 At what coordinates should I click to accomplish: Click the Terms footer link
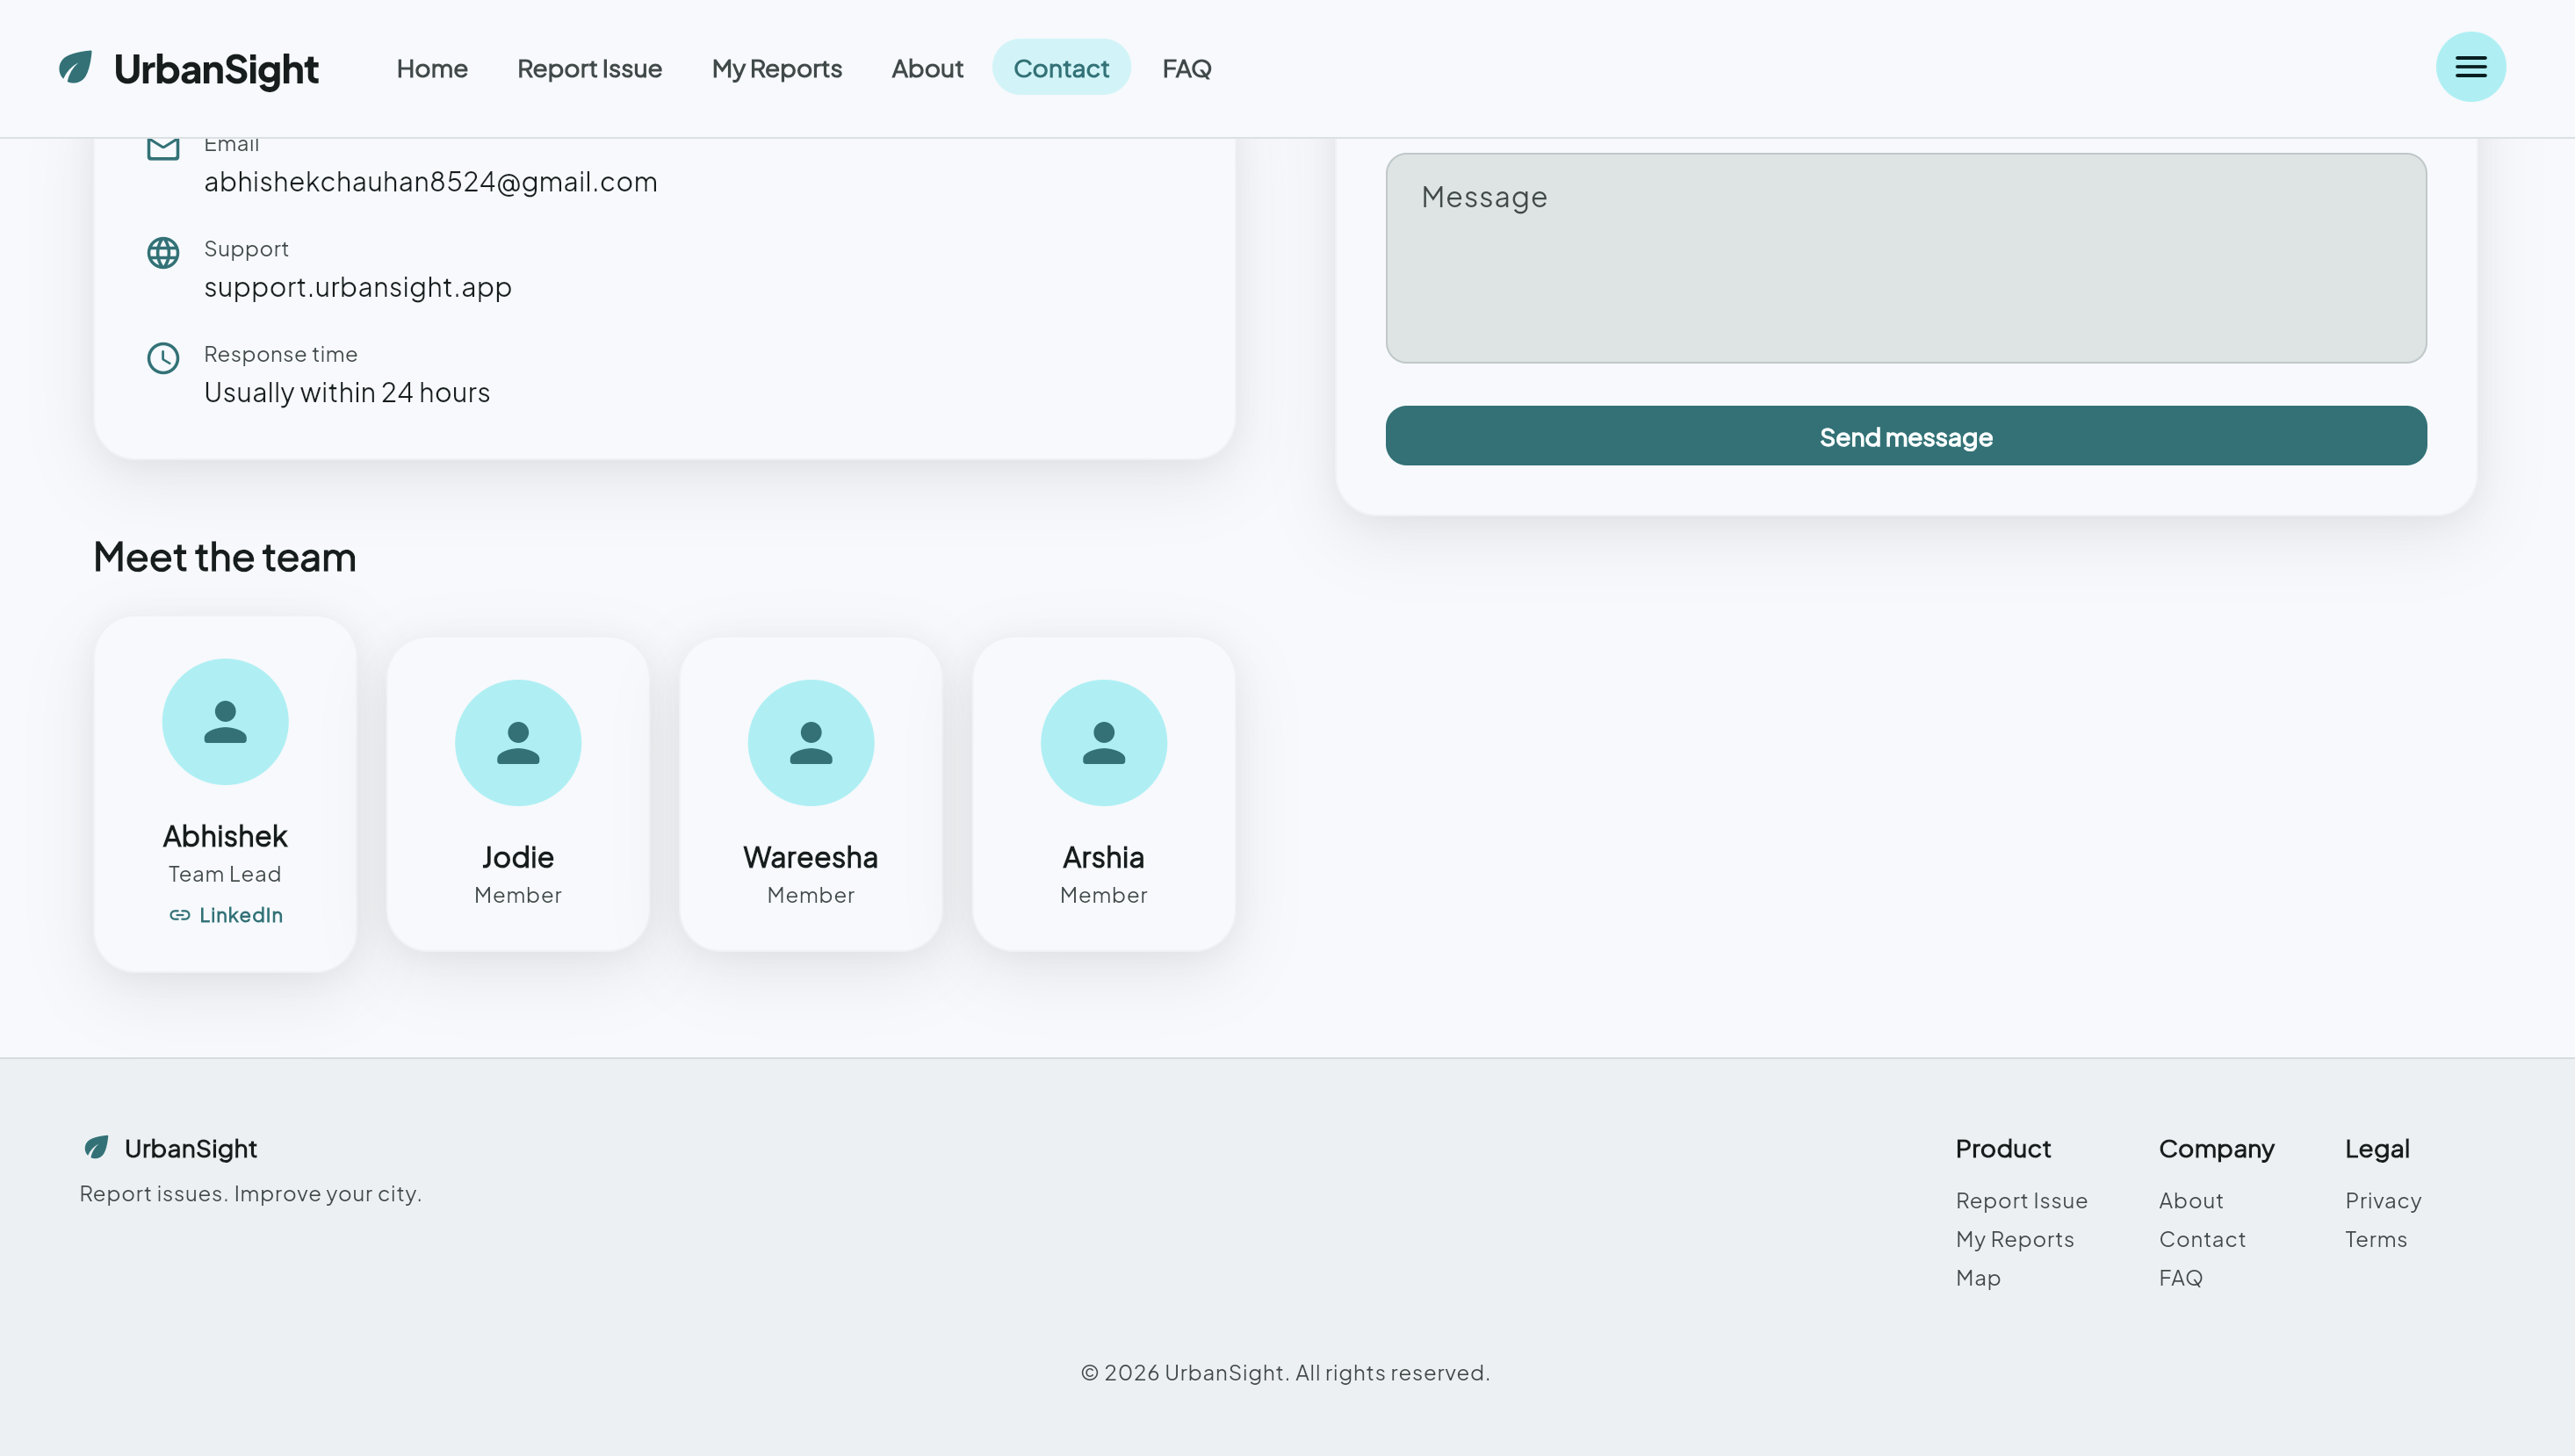2375,1239
